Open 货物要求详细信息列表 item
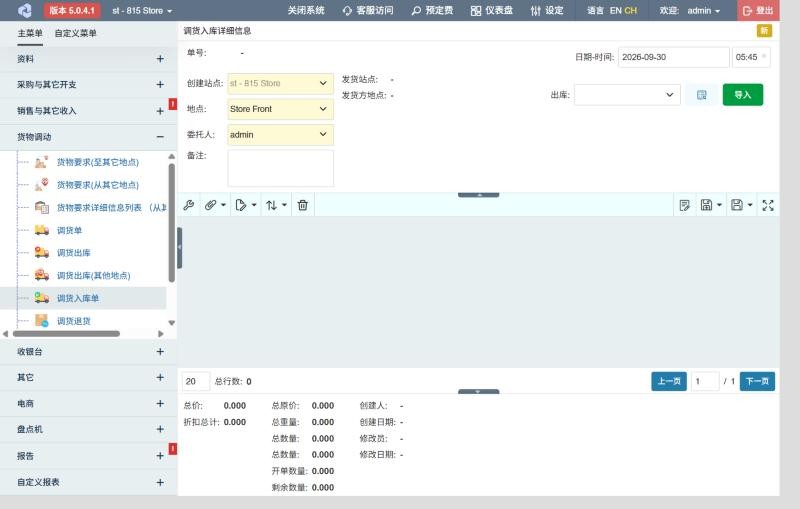This screenshot has width=800, height=509. pyautogui.click(x=111, y=208)
